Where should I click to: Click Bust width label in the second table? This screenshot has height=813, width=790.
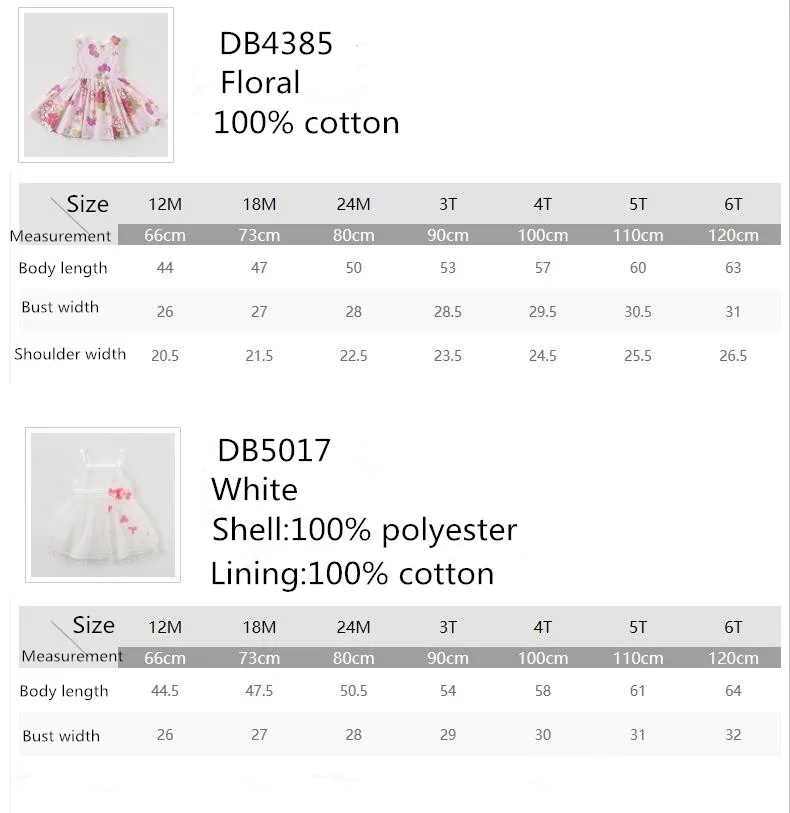pos(61,736)
